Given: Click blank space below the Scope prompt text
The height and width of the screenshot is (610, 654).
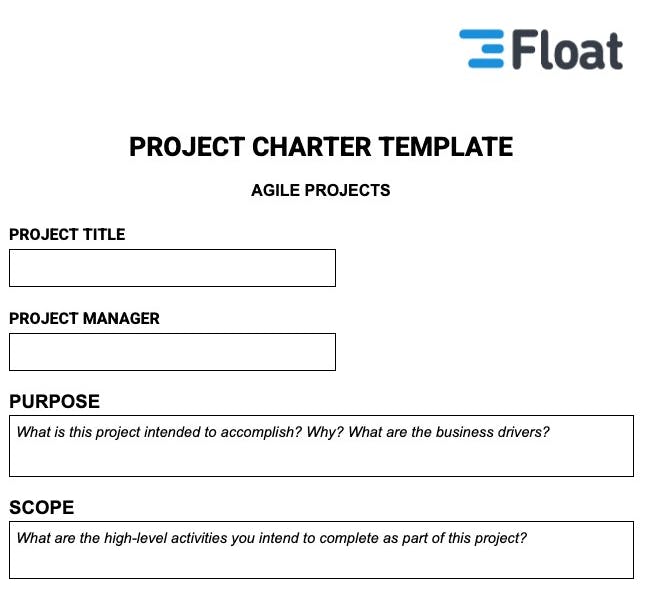Looking at the screenshot, I should [x=320, y=563].
